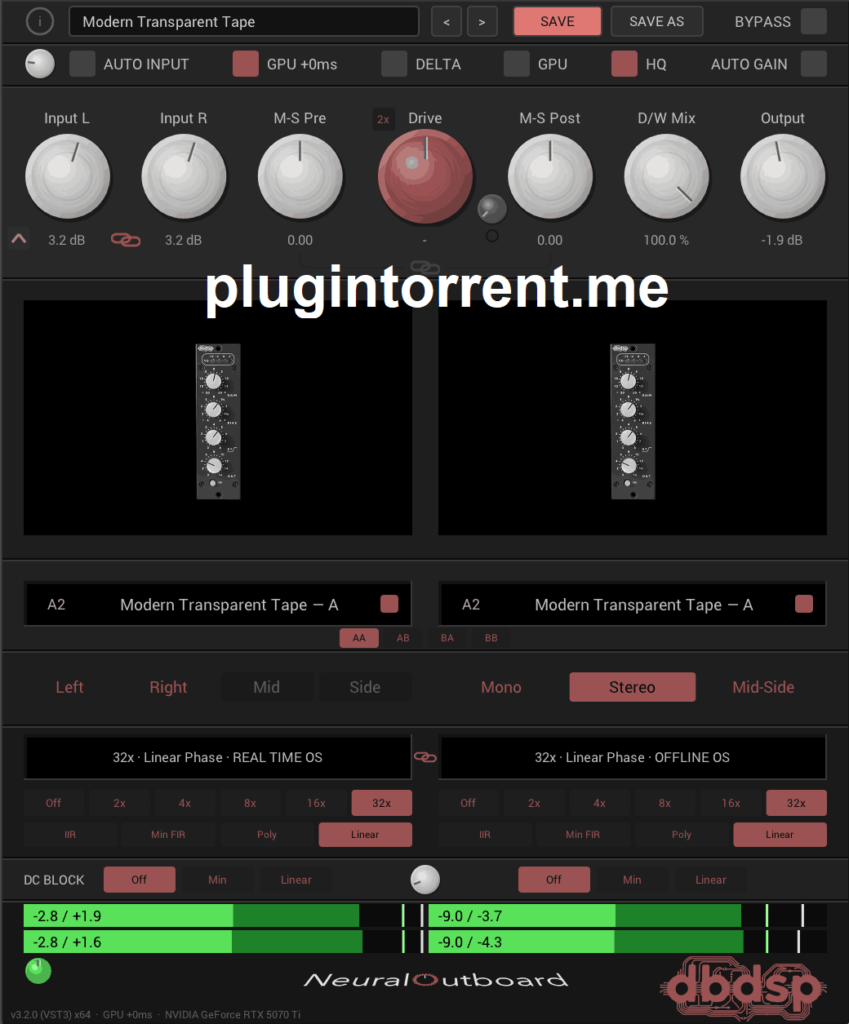The width and height of the screenshot is (849, 1024).
Task: Select Poly filter for offline OS
Action: pyautogui.click(x=681, y=835)
